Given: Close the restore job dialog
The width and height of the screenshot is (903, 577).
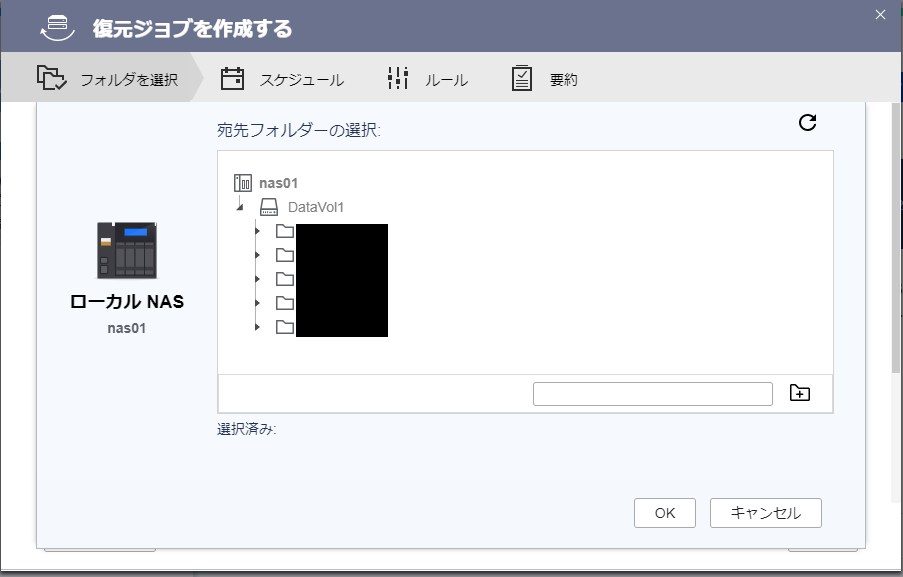Looking at the screenshot, I should 881,14.
